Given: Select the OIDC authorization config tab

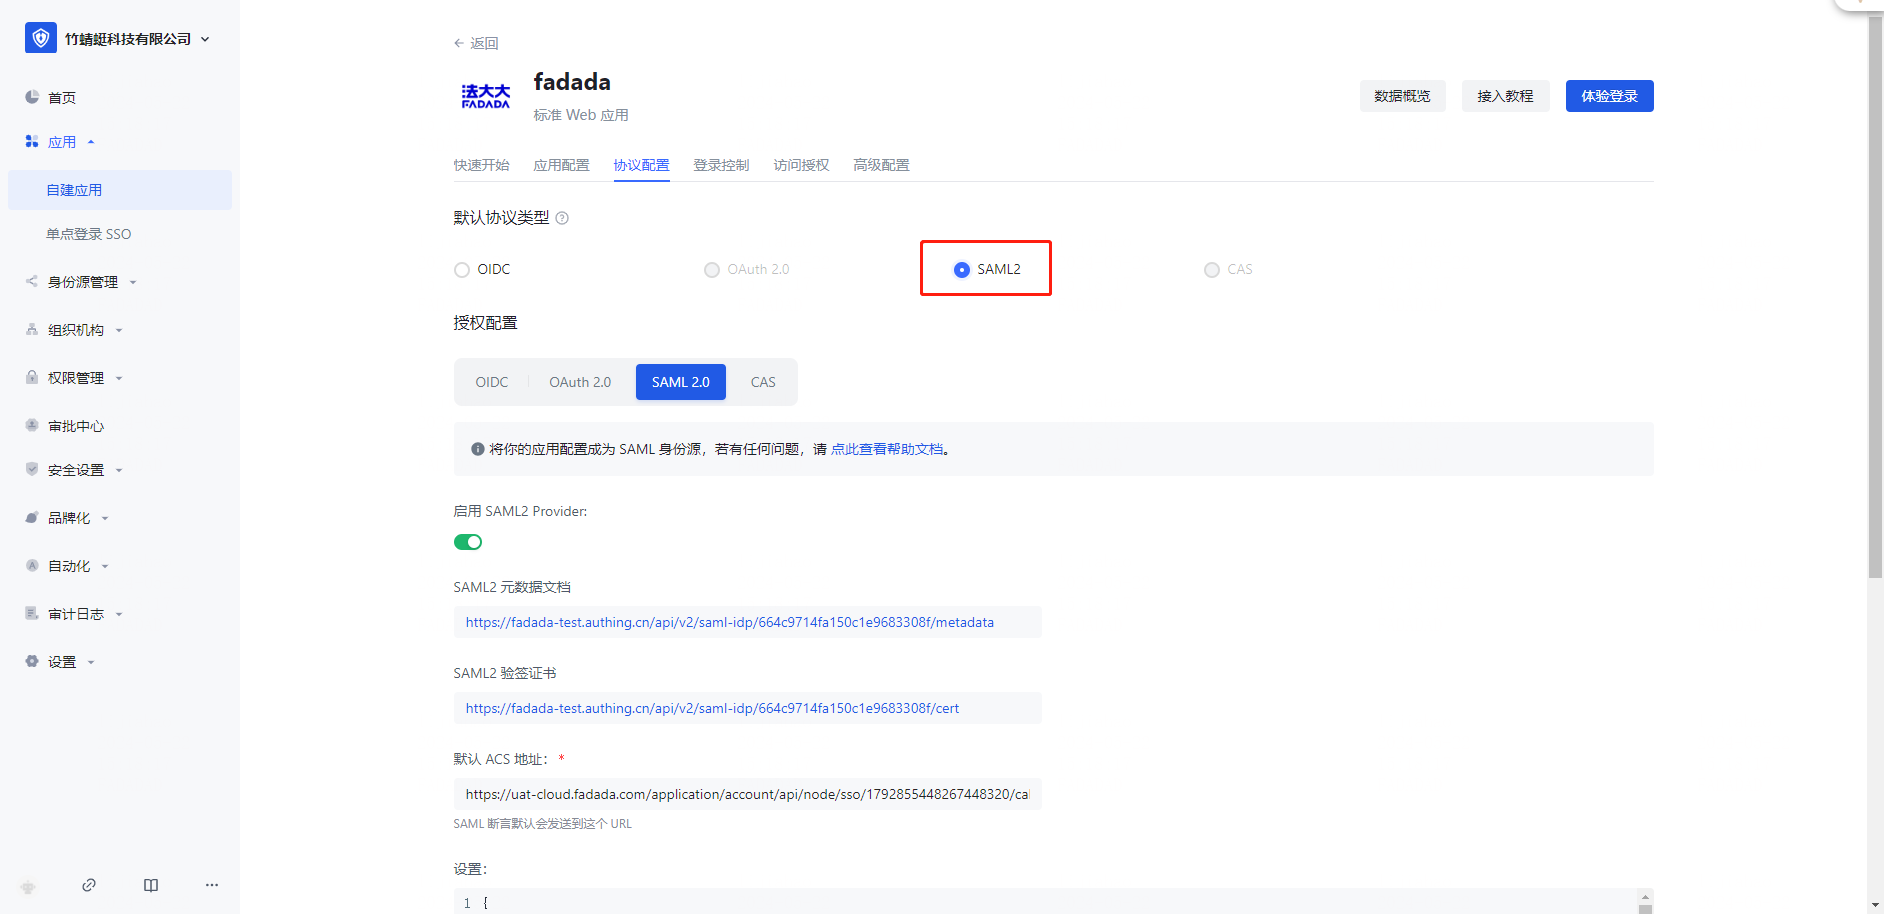Looking at the screenshot, I should [x=492, y=382].
